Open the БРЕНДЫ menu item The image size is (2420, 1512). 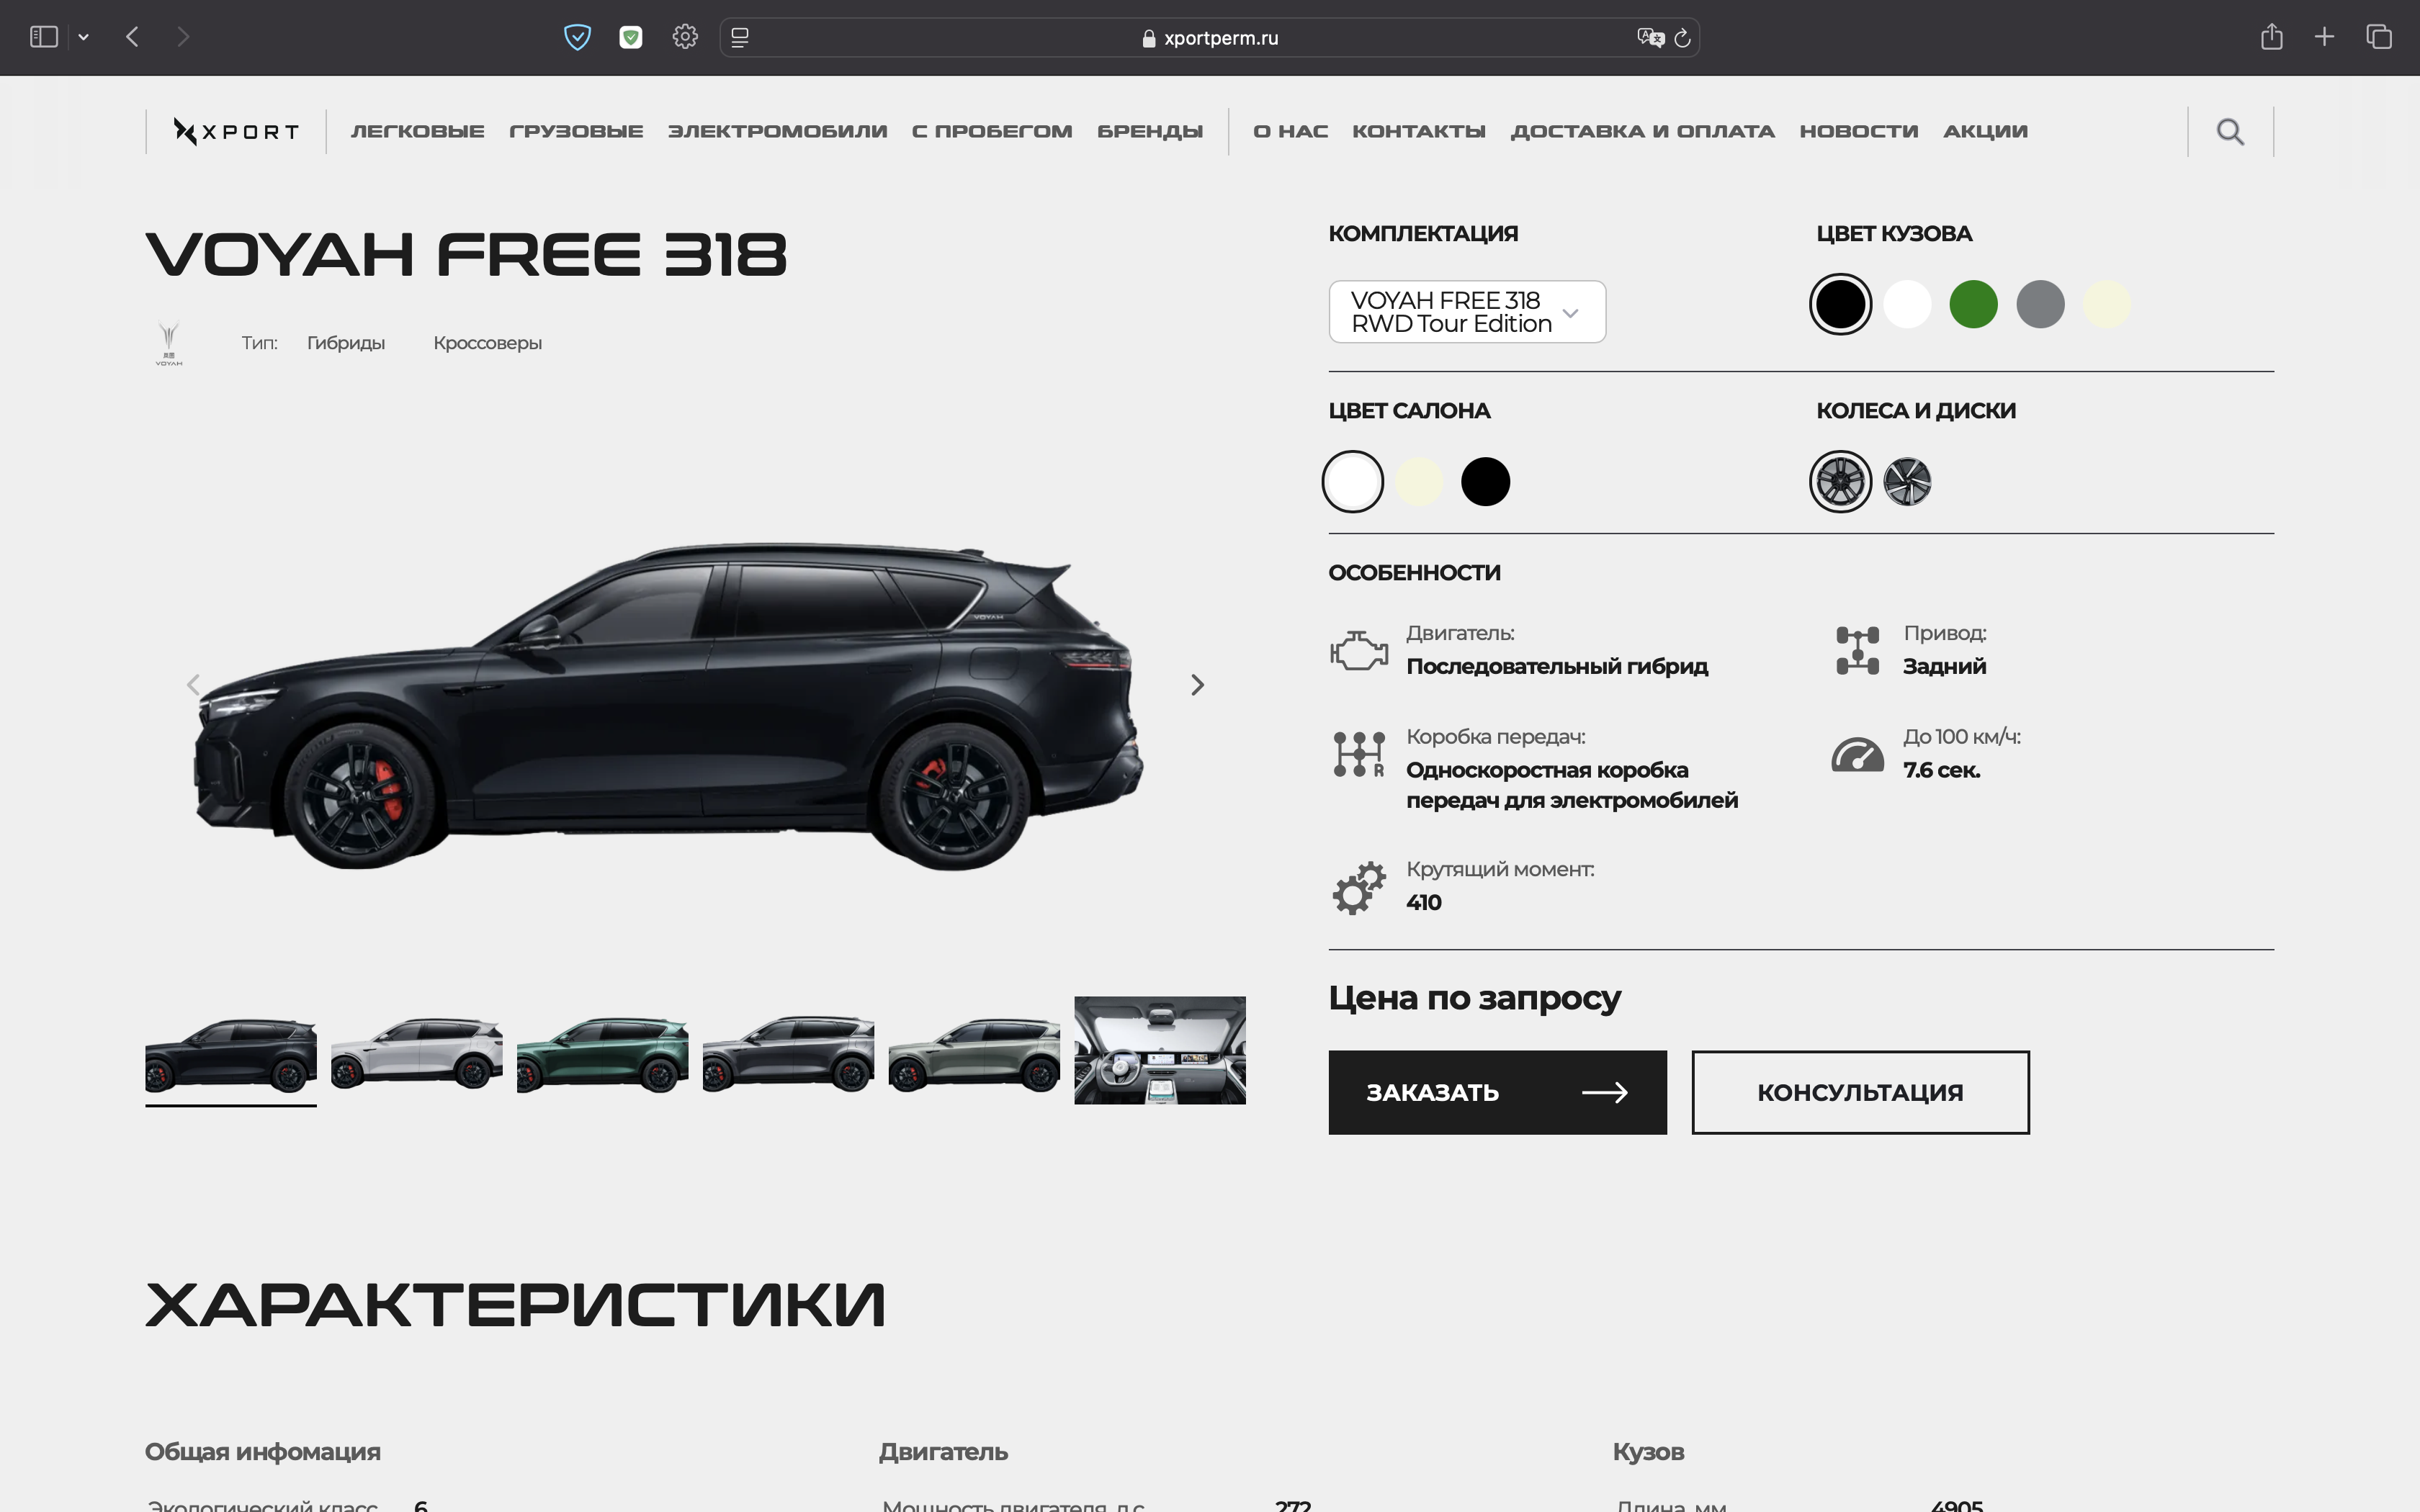[1150, 131]
